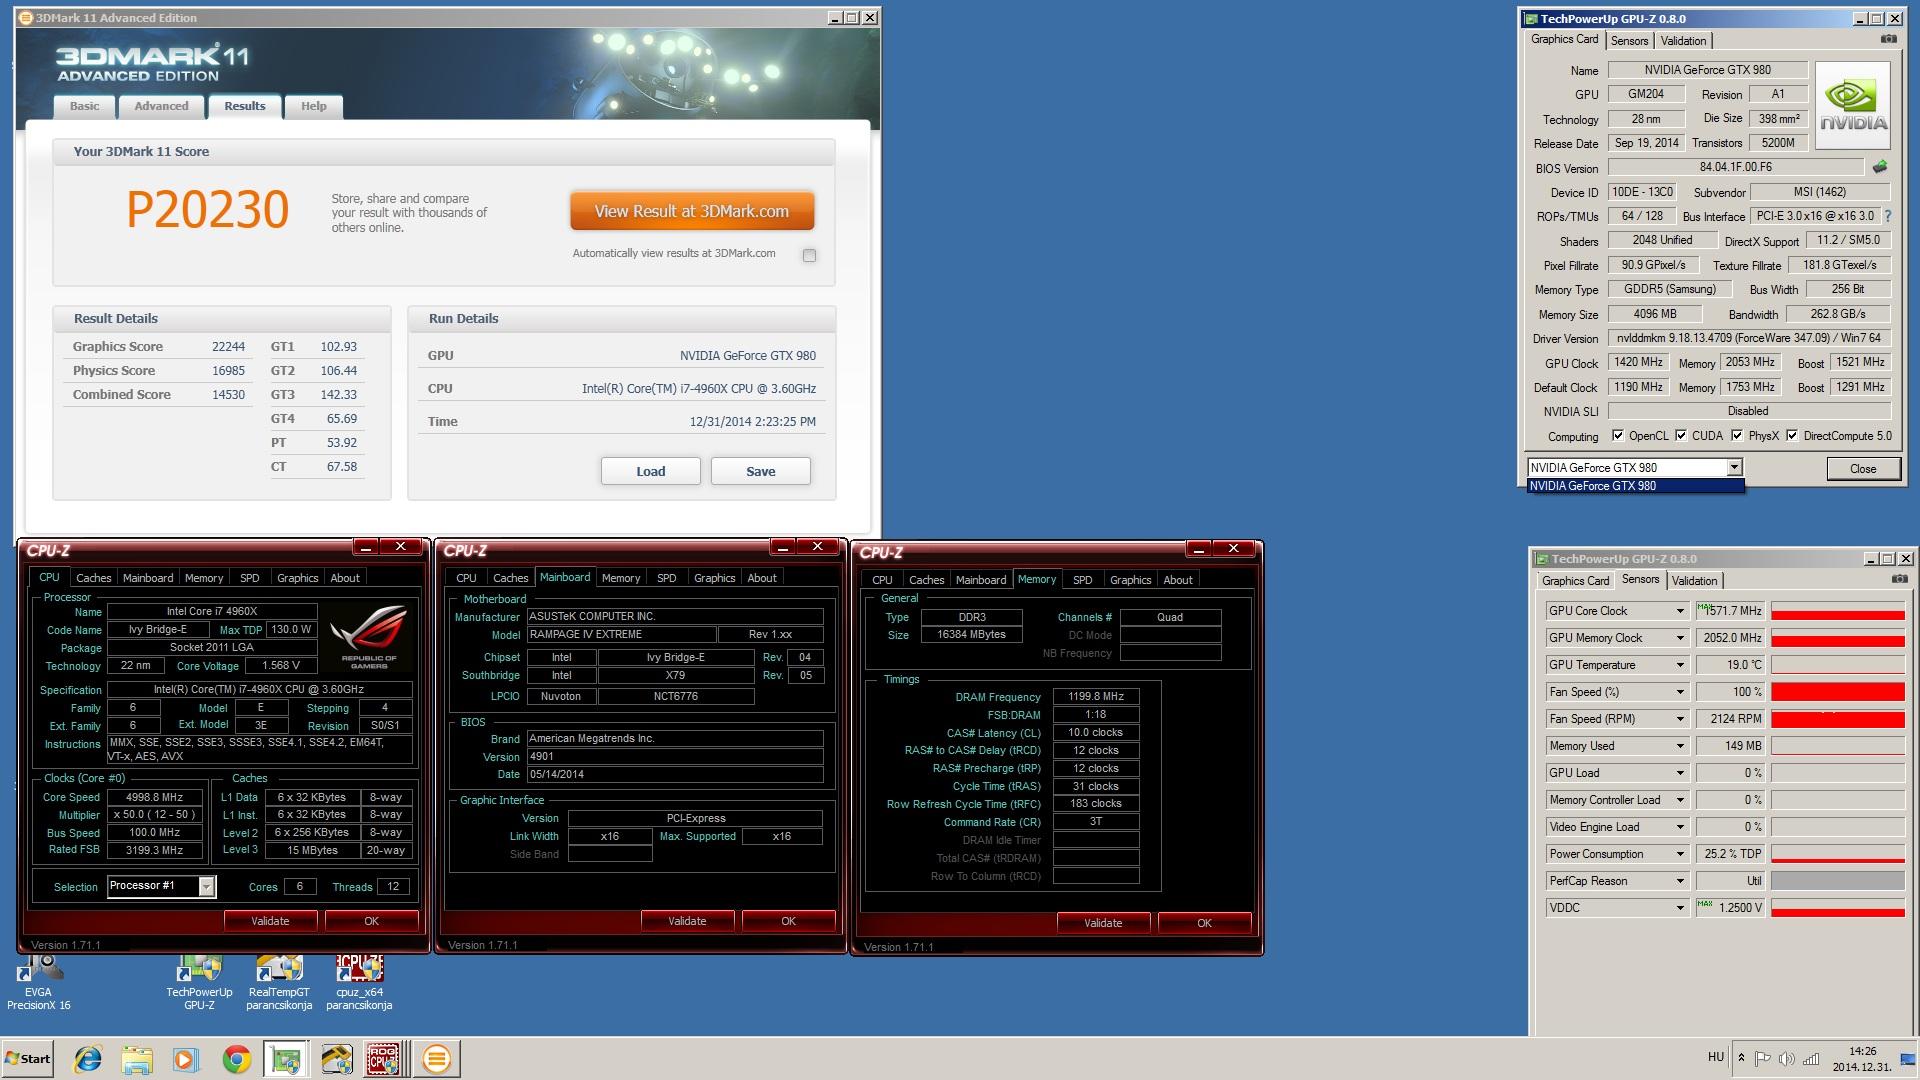
Task: Show hidden tray icons arrow
Action: tap(1741, 1058)
